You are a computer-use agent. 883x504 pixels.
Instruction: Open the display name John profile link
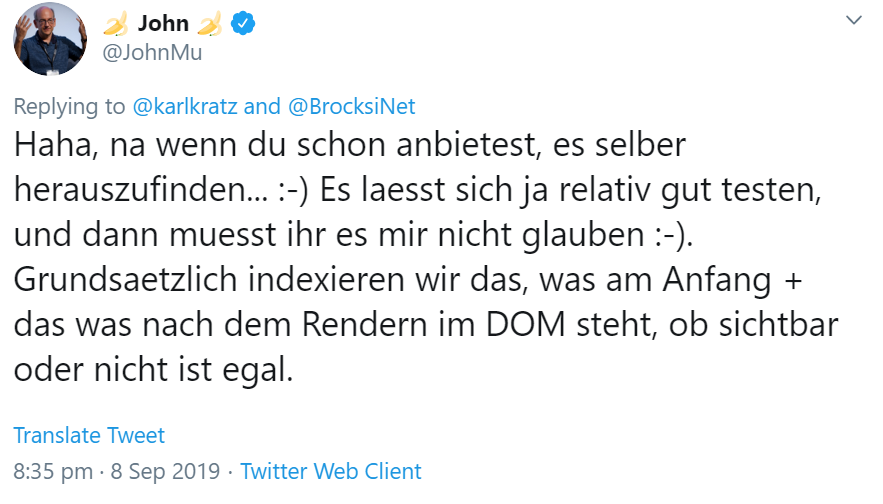[163, 24]
